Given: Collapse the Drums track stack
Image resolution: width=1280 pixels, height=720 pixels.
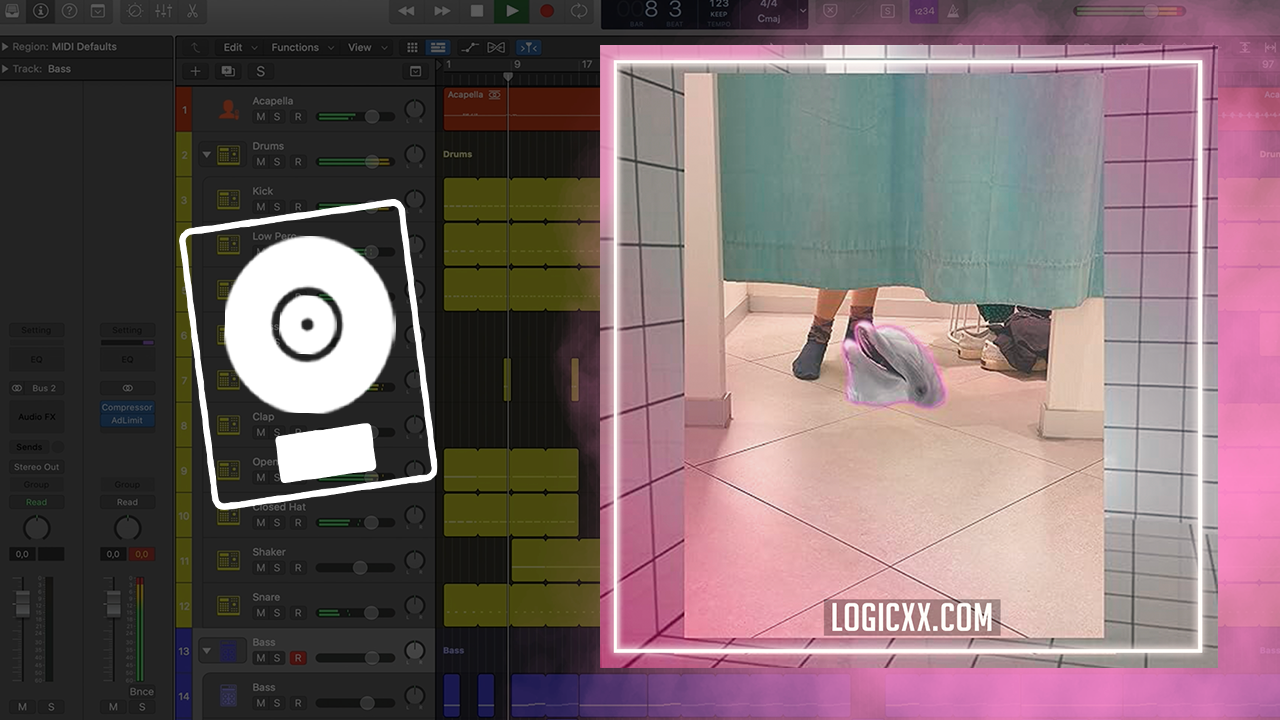Looking at the screenshot, I should [x=207, y=155].
